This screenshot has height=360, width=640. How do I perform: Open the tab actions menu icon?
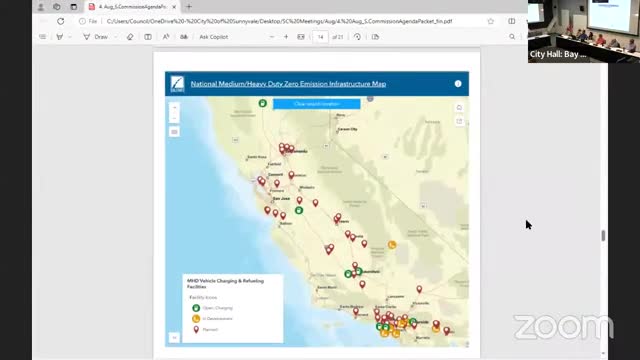pos(73,7)
